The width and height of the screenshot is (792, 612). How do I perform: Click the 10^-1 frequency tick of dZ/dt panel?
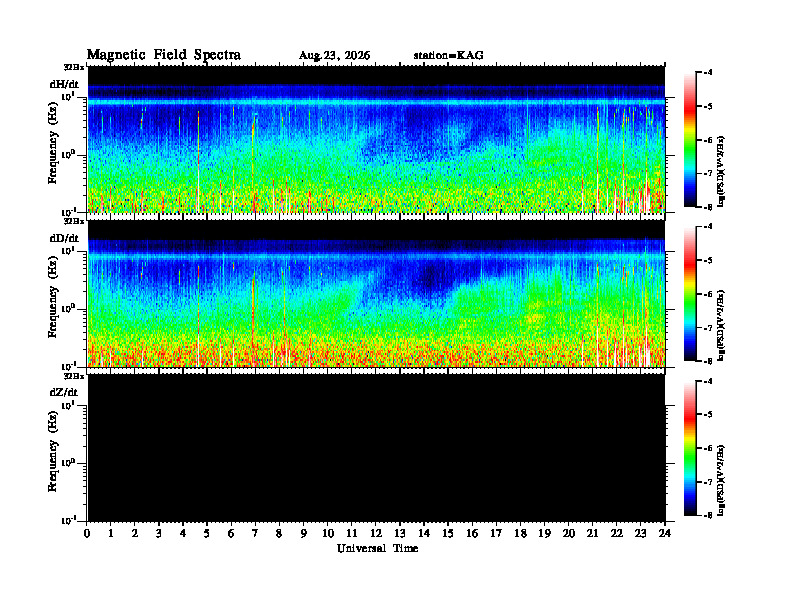coord(68,520)
